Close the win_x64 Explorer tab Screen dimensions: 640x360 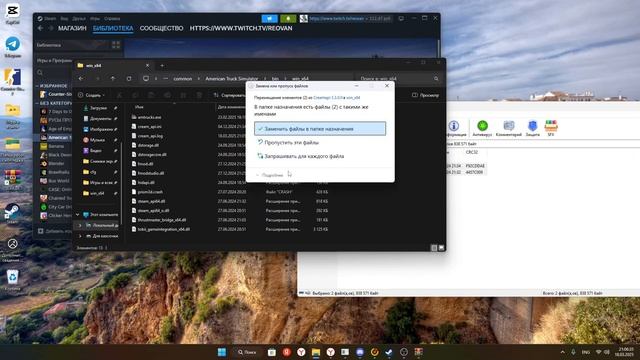coord(147,65)
